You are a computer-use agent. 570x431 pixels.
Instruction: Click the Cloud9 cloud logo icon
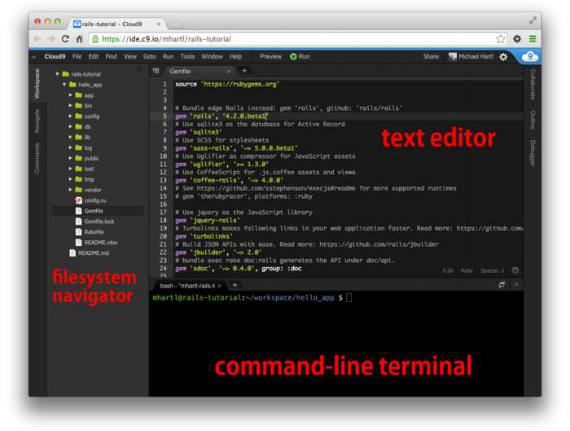(530, 57)
